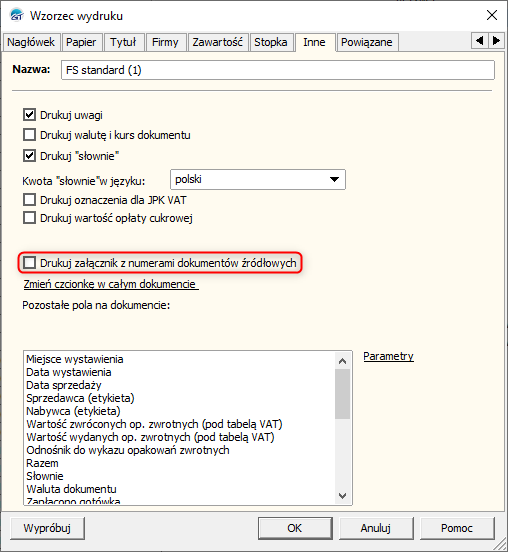Image resolution: width=508 pixels, height=552 pixels.
Task: Click the Wypróbuj button
Action: (47, 528)
